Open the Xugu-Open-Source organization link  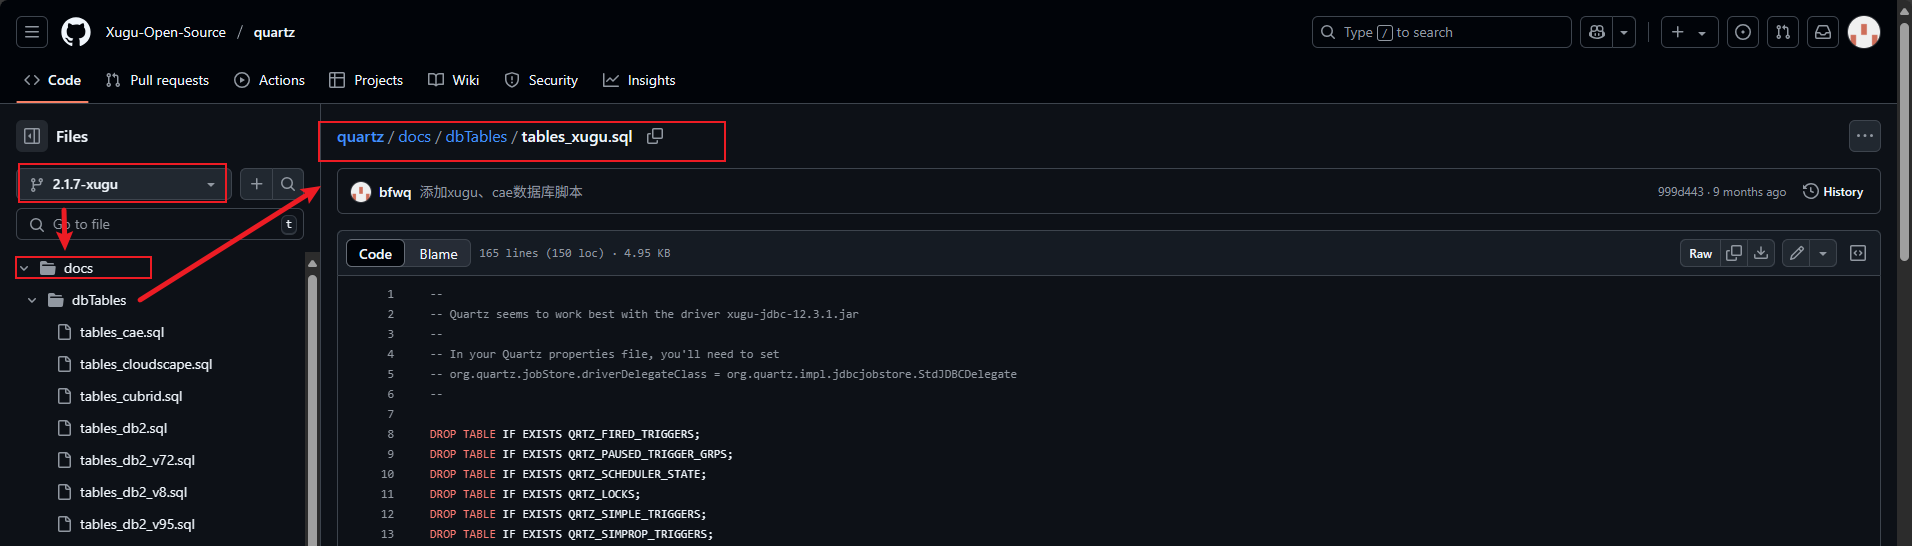(x=166, y=32)
